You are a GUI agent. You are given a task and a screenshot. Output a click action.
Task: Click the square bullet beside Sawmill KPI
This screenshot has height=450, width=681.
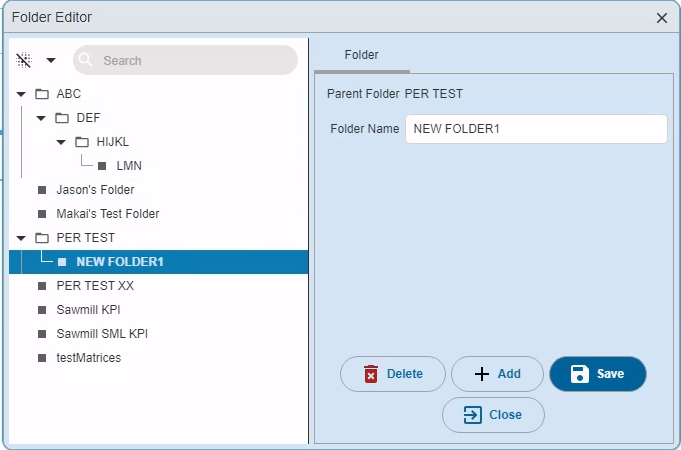tap(42, 310)
